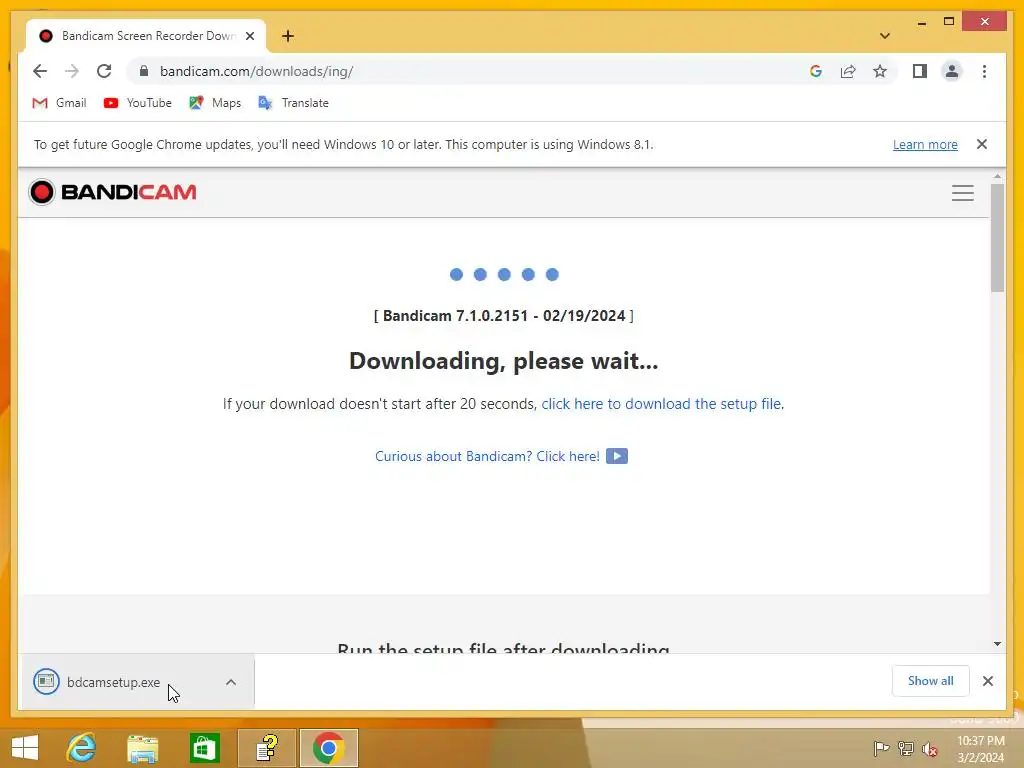Open the Chrome side panel
Image resolution: width=1024 pixels, height=768 pixels.
[920, 71]
